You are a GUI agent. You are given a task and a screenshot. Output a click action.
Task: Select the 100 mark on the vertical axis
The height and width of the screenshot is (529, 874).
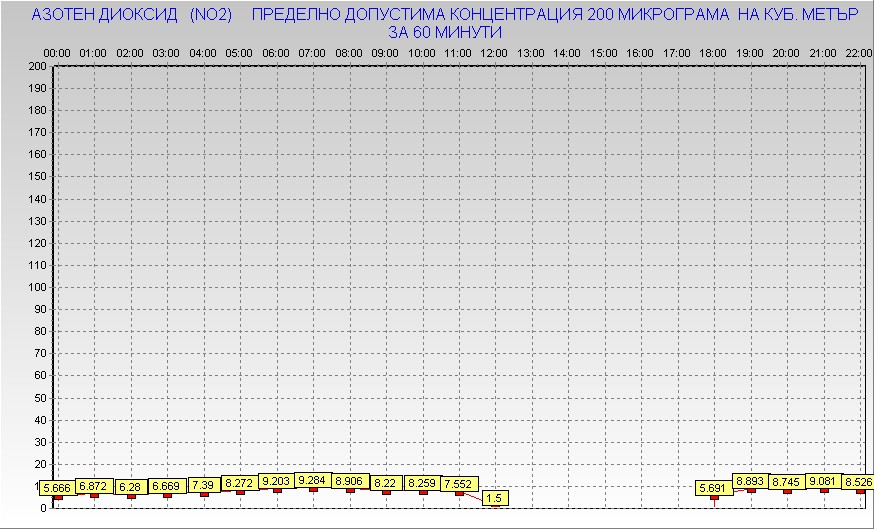tap(37, 287)
